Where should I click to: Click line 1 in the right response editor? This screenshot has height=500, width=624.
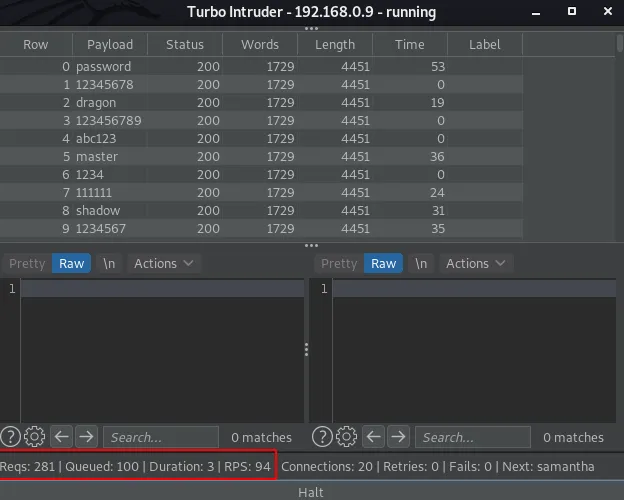click(474, 288)
